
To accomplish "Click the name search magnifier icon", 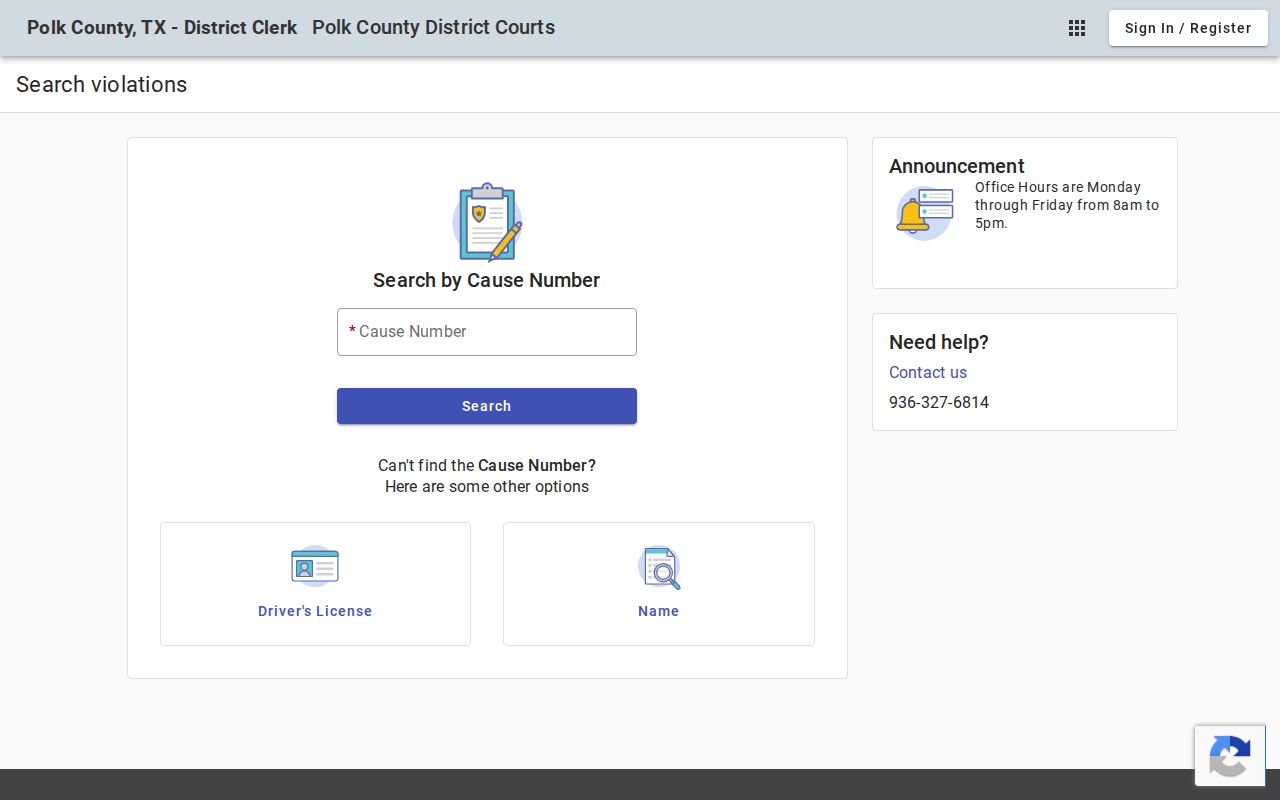I will click(x=659, y=567).
